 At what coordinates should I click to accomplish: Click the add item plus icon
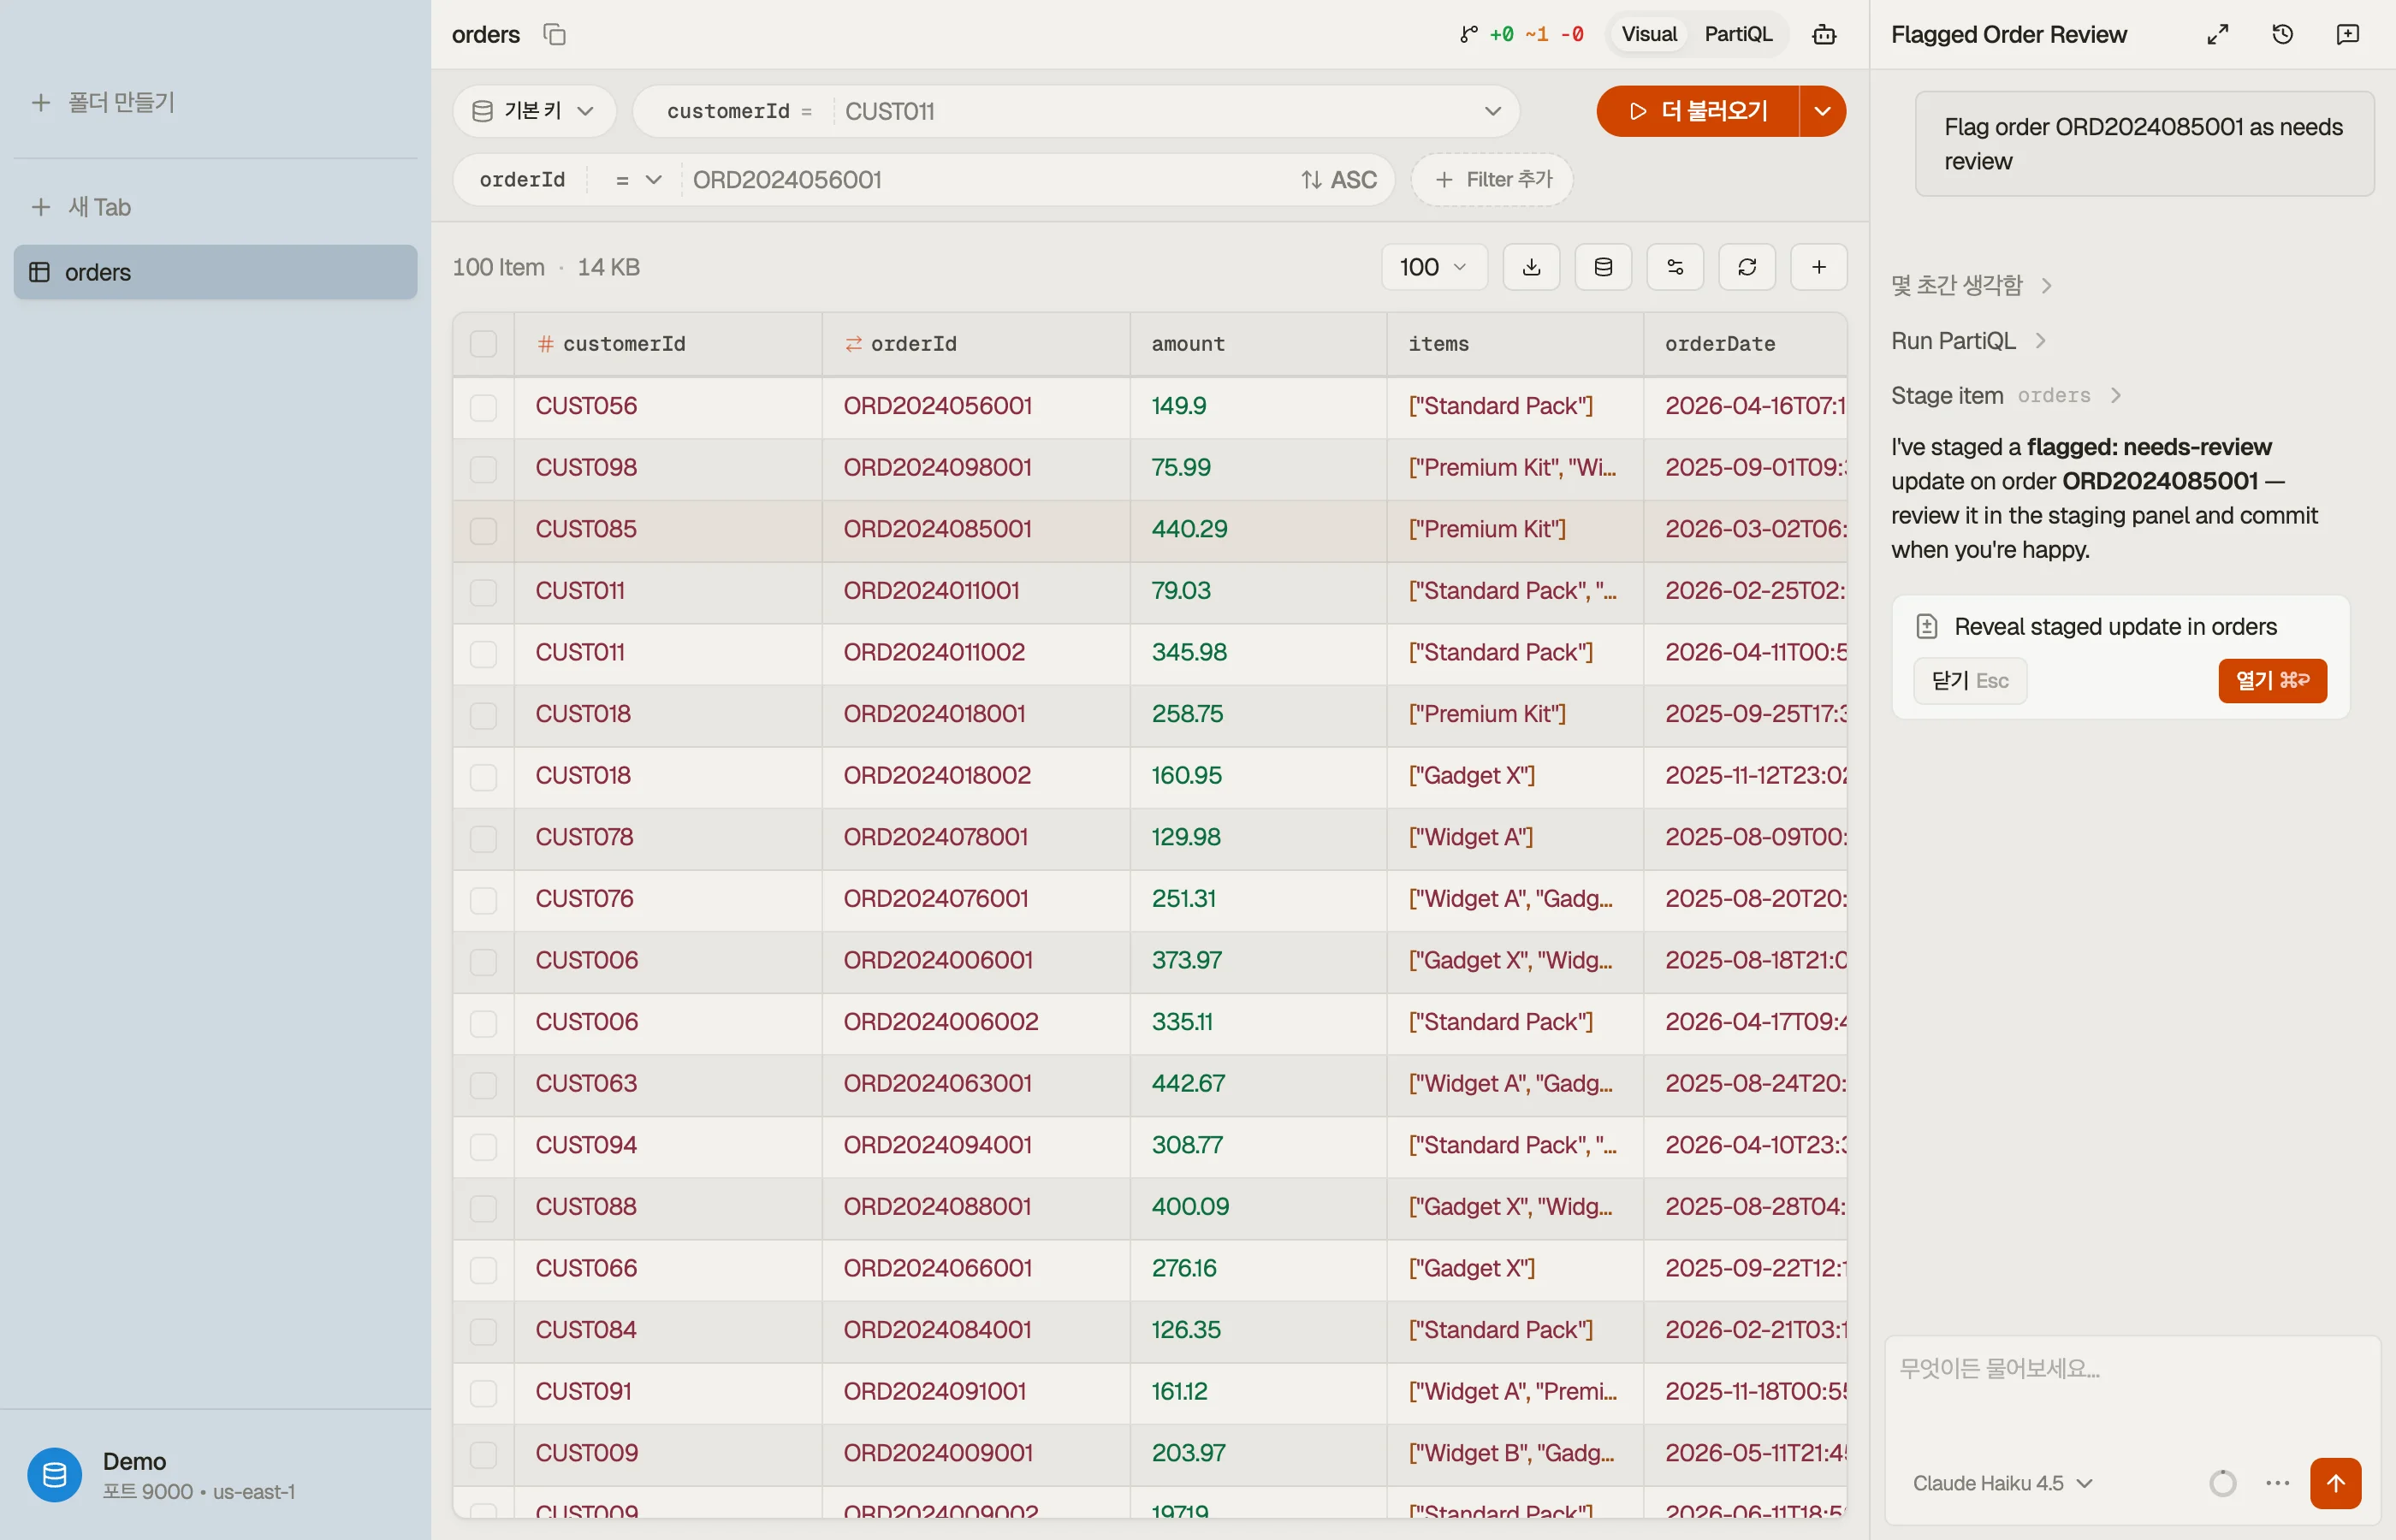point(1818,267)
